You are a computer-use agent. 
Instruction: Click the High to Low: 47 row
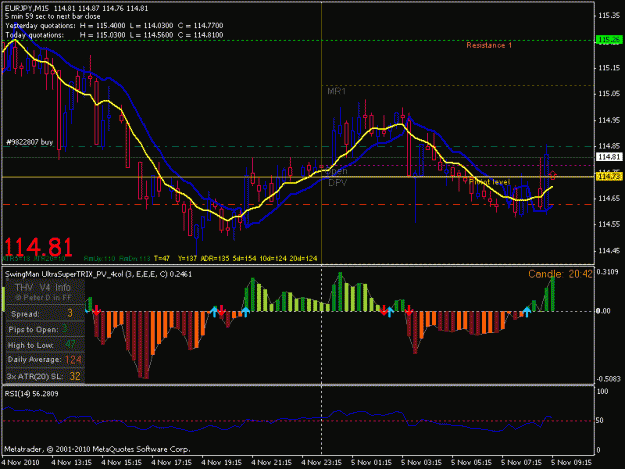(45, 345)
